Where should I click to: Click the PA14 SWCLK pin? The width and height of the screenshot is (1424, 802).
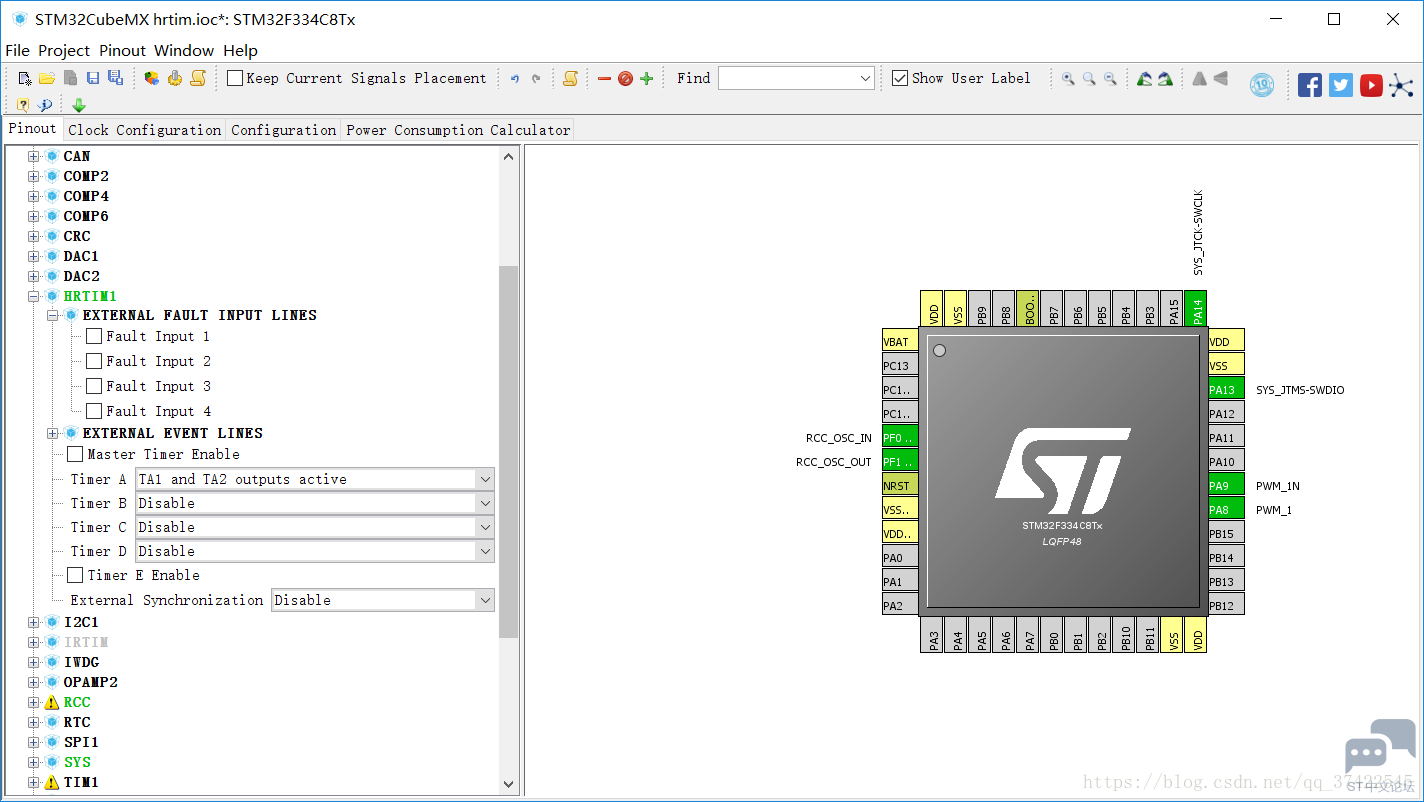click(1196, 309)
